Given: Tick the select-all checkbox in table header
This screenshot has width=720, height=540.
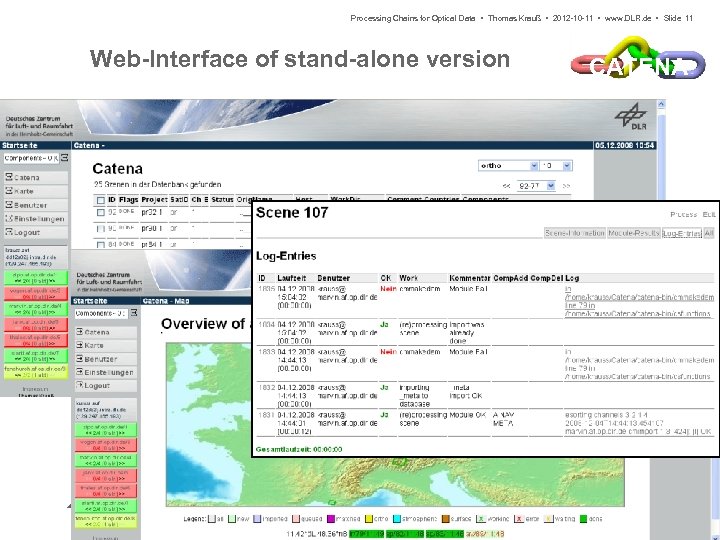Looking at the screenshot, I should click(x=101, y=200).
